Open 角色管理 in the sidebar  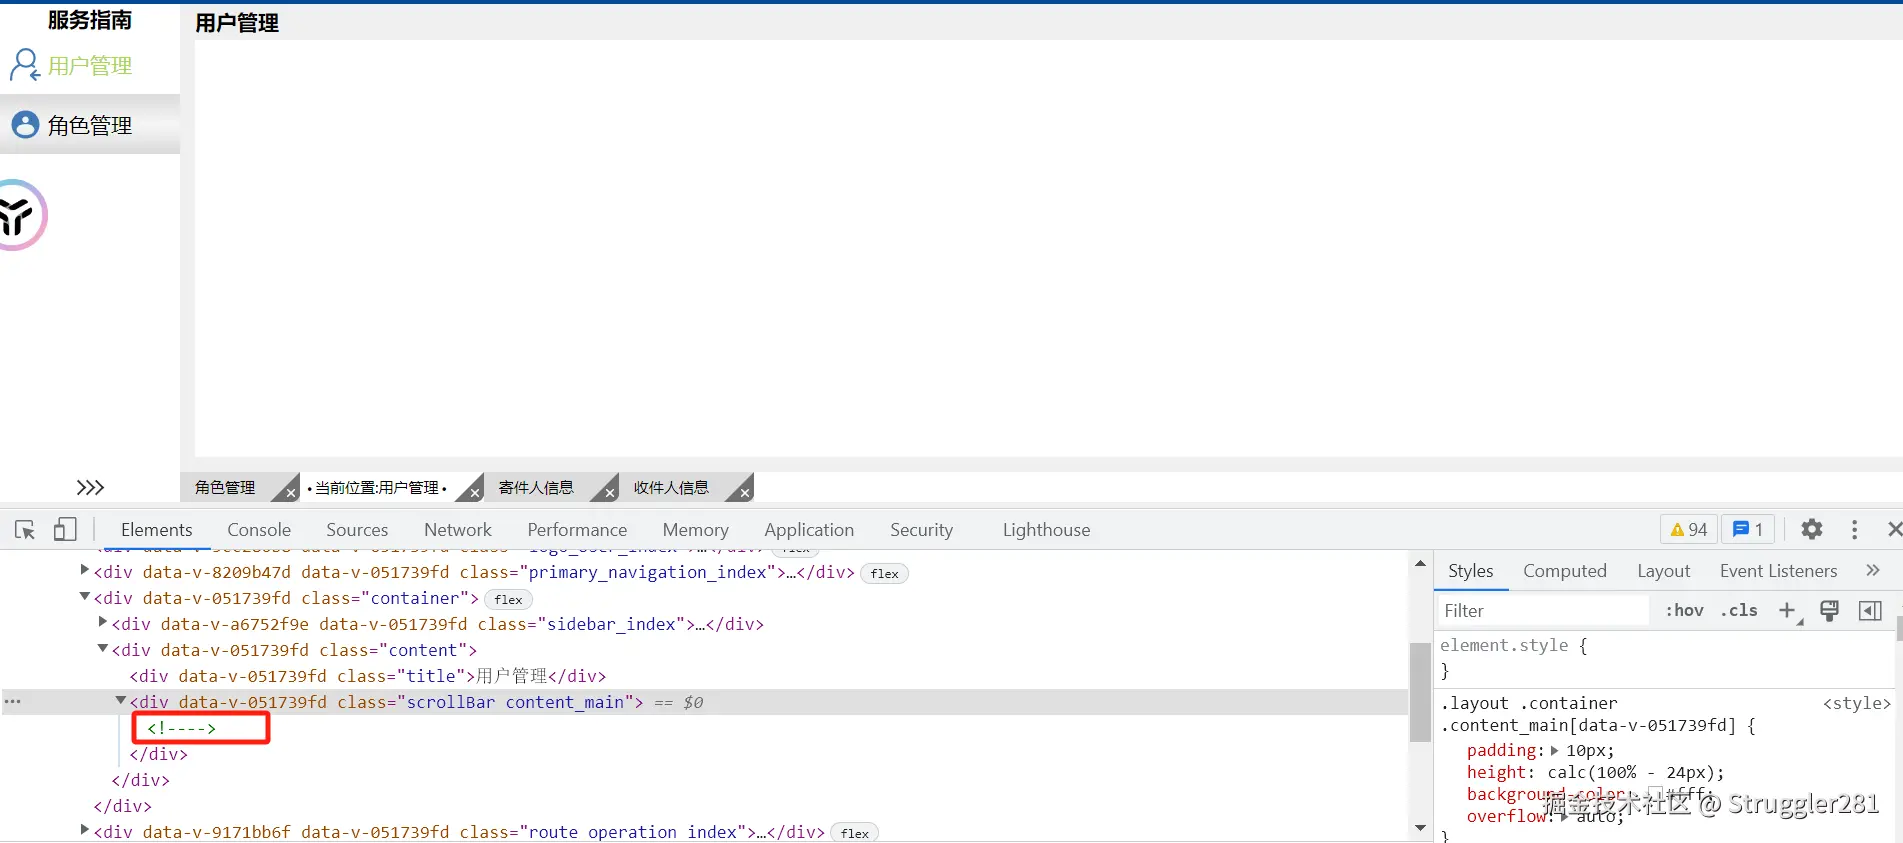(x=90, y=126)
